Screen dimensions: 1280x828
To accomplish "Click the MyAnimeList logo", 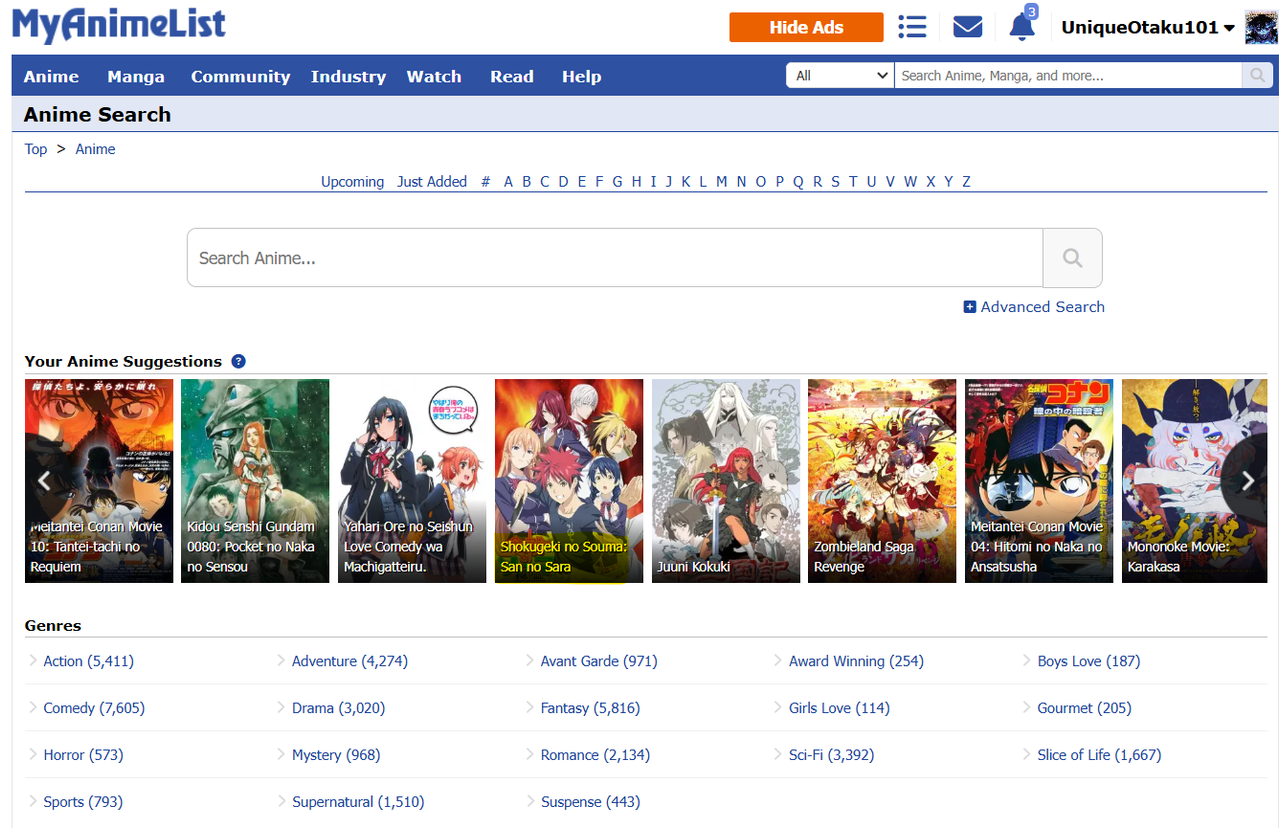I will click(119, 25).
